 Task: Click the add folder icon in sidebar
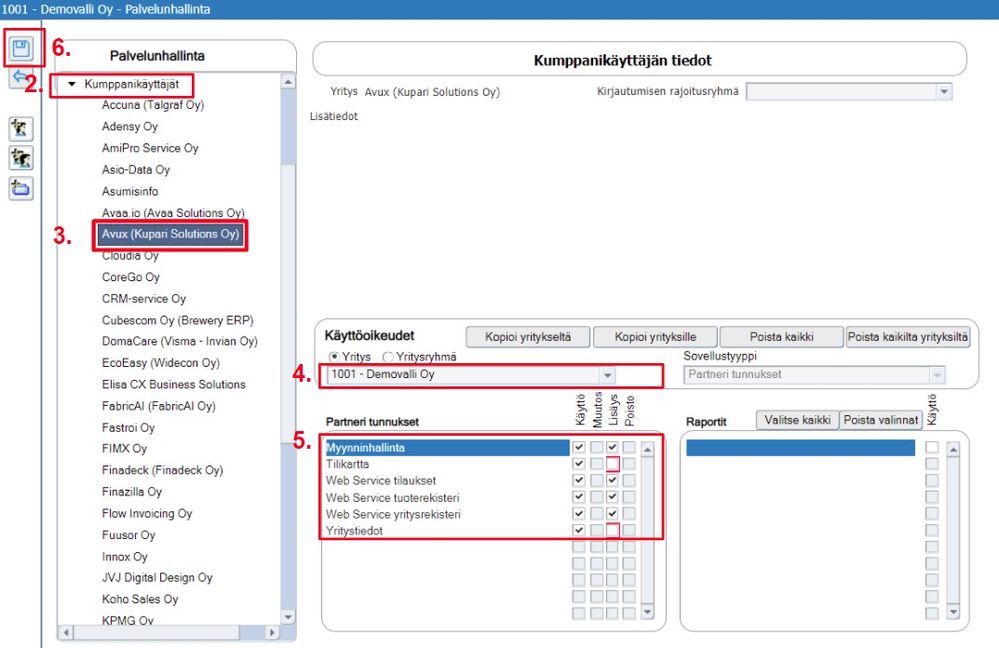coord(21,188)
